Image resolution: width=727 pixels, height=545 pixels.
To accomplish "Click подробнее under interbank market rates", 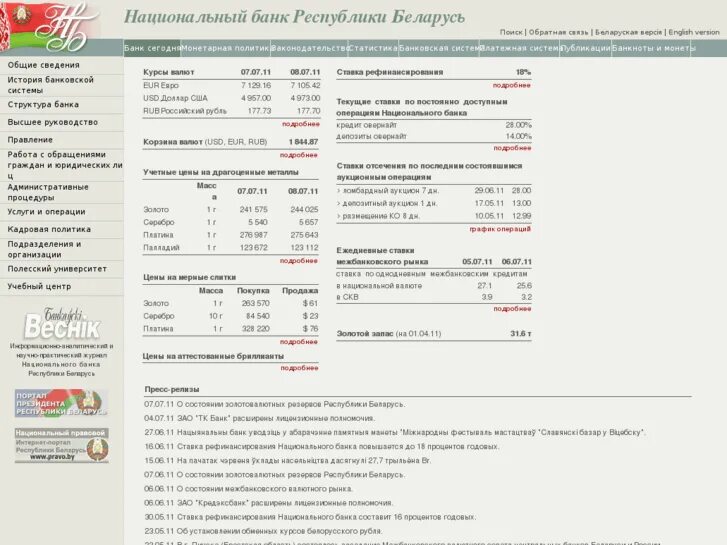I will point(512,308).
